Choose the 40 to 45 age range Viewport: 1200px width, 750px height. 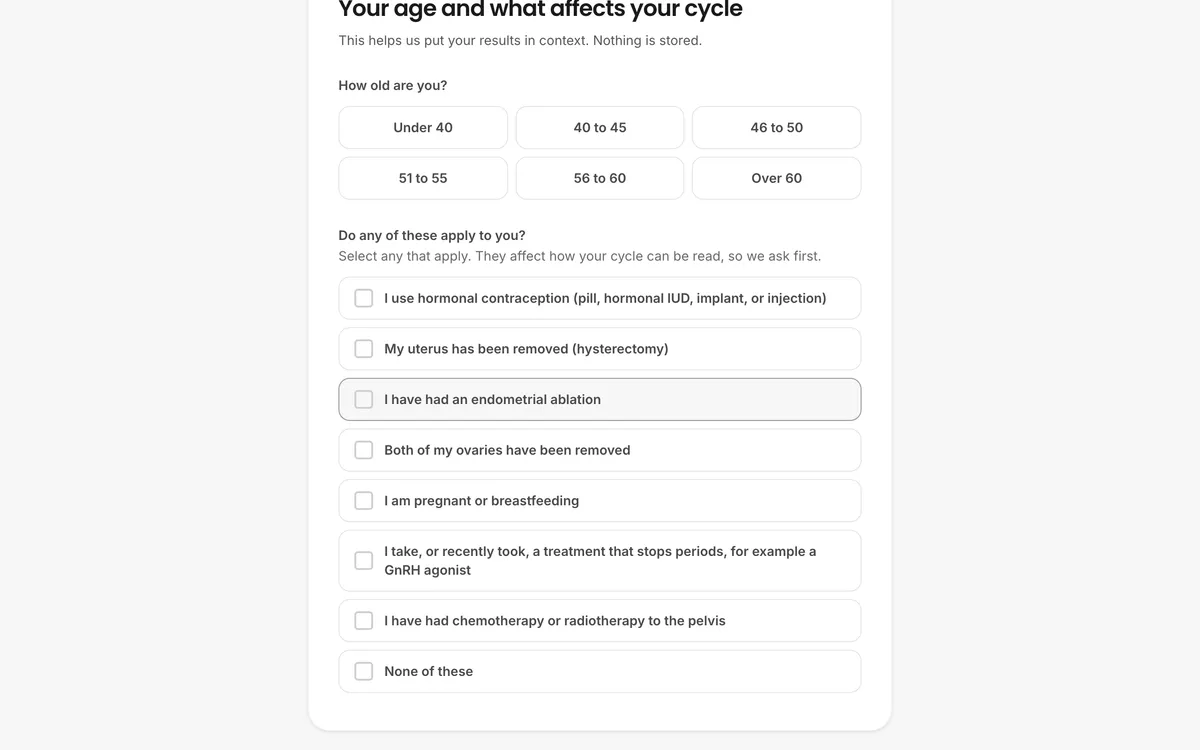[x=600, y=128]
